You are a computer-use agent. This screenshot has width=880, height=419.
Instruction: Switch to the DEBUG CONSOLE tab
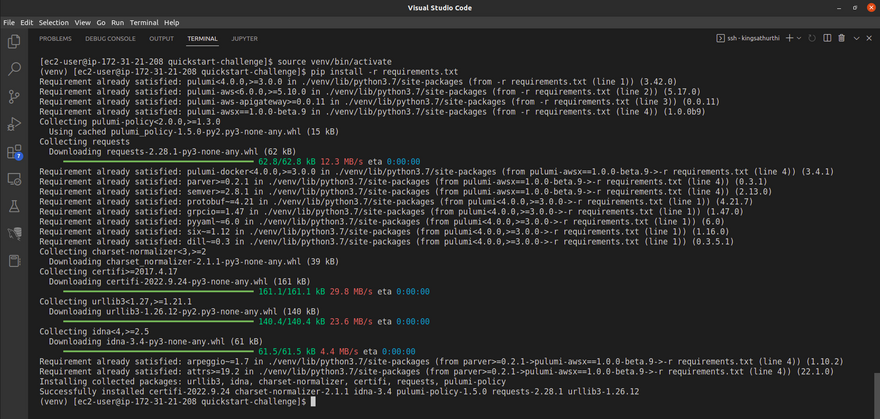coord(110,38)
